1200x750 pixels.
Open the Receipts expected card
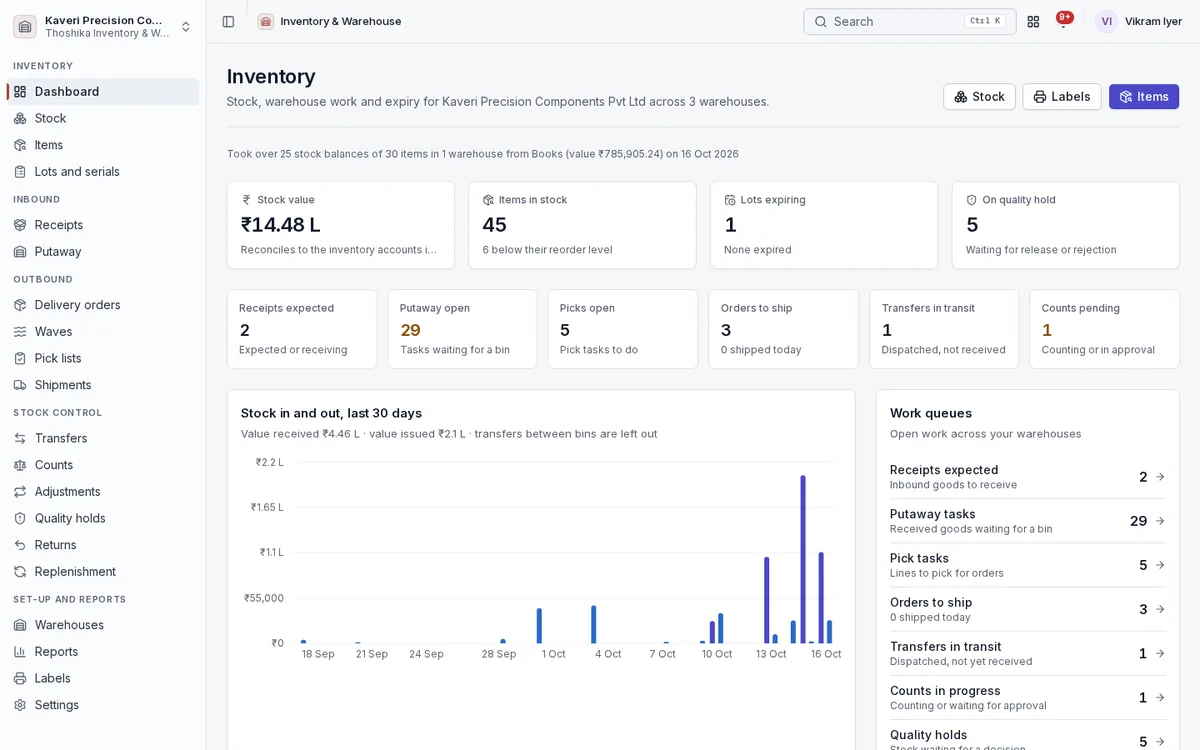click(x=302, y=329)
